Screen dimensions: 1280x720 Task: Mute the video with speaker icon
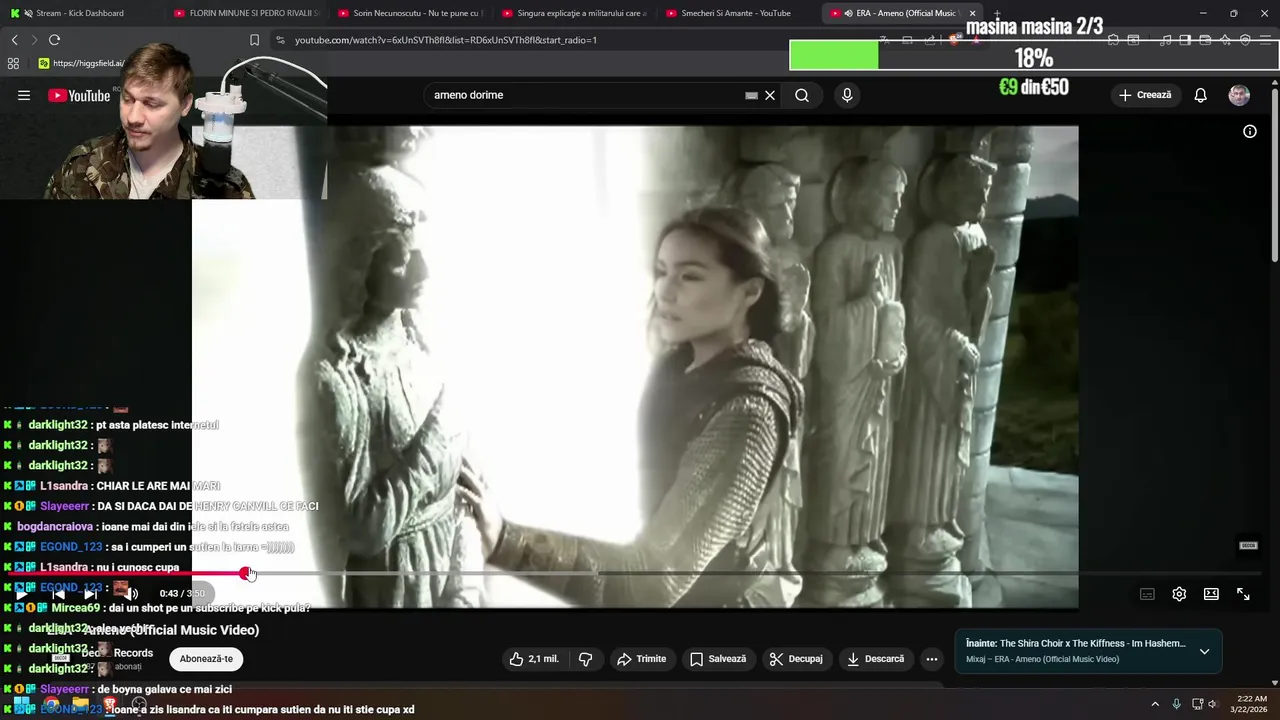coord(130,594)
